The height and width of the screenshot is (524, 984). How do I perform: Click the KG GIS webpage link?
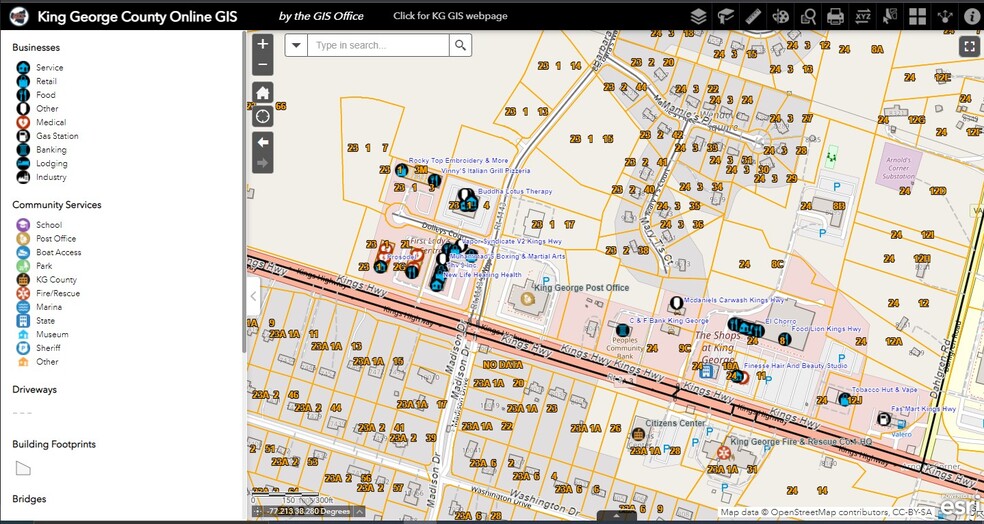(x=450, y=16)
